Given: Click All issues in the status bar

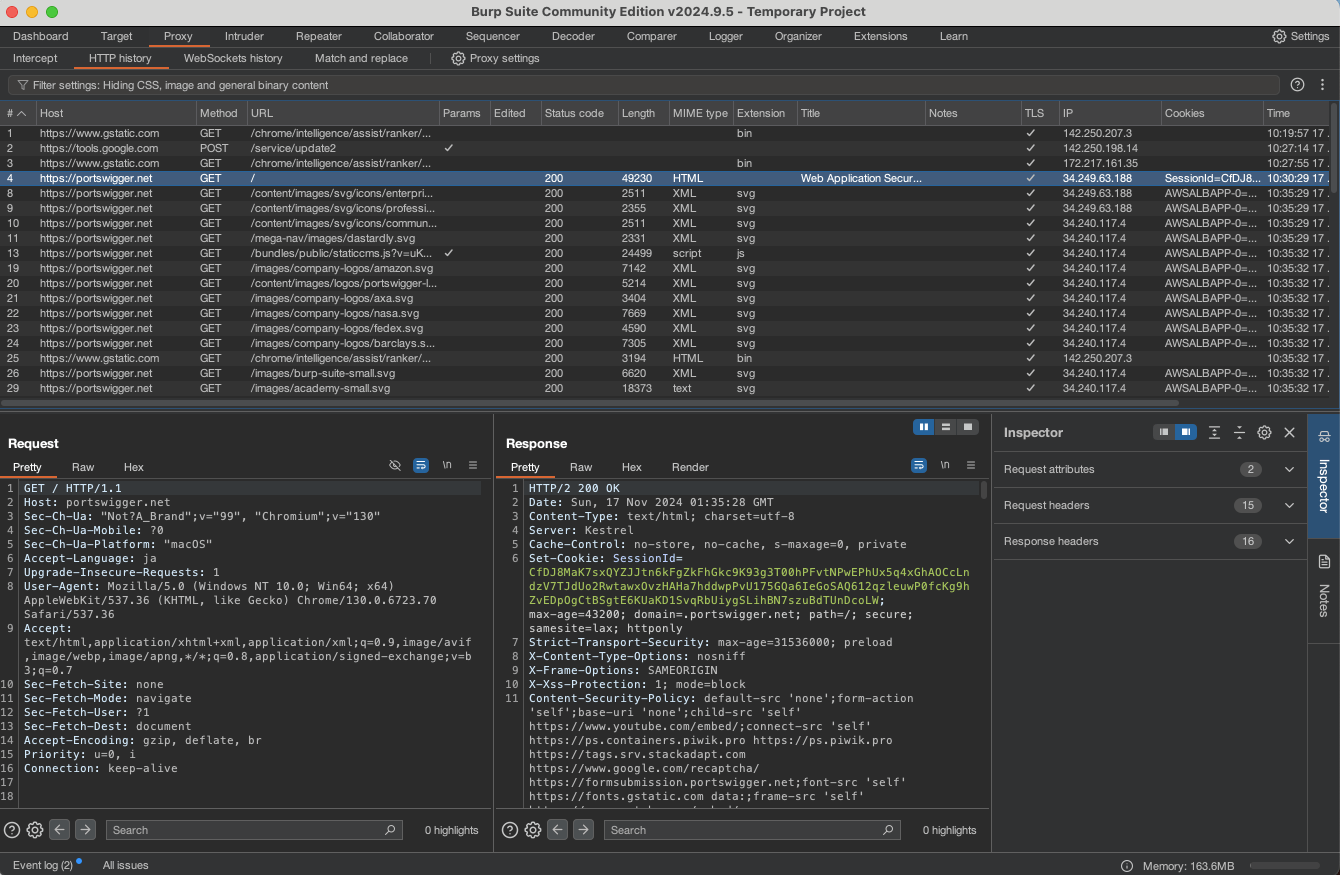Looking at the screenshot, I should pos(125,865).
